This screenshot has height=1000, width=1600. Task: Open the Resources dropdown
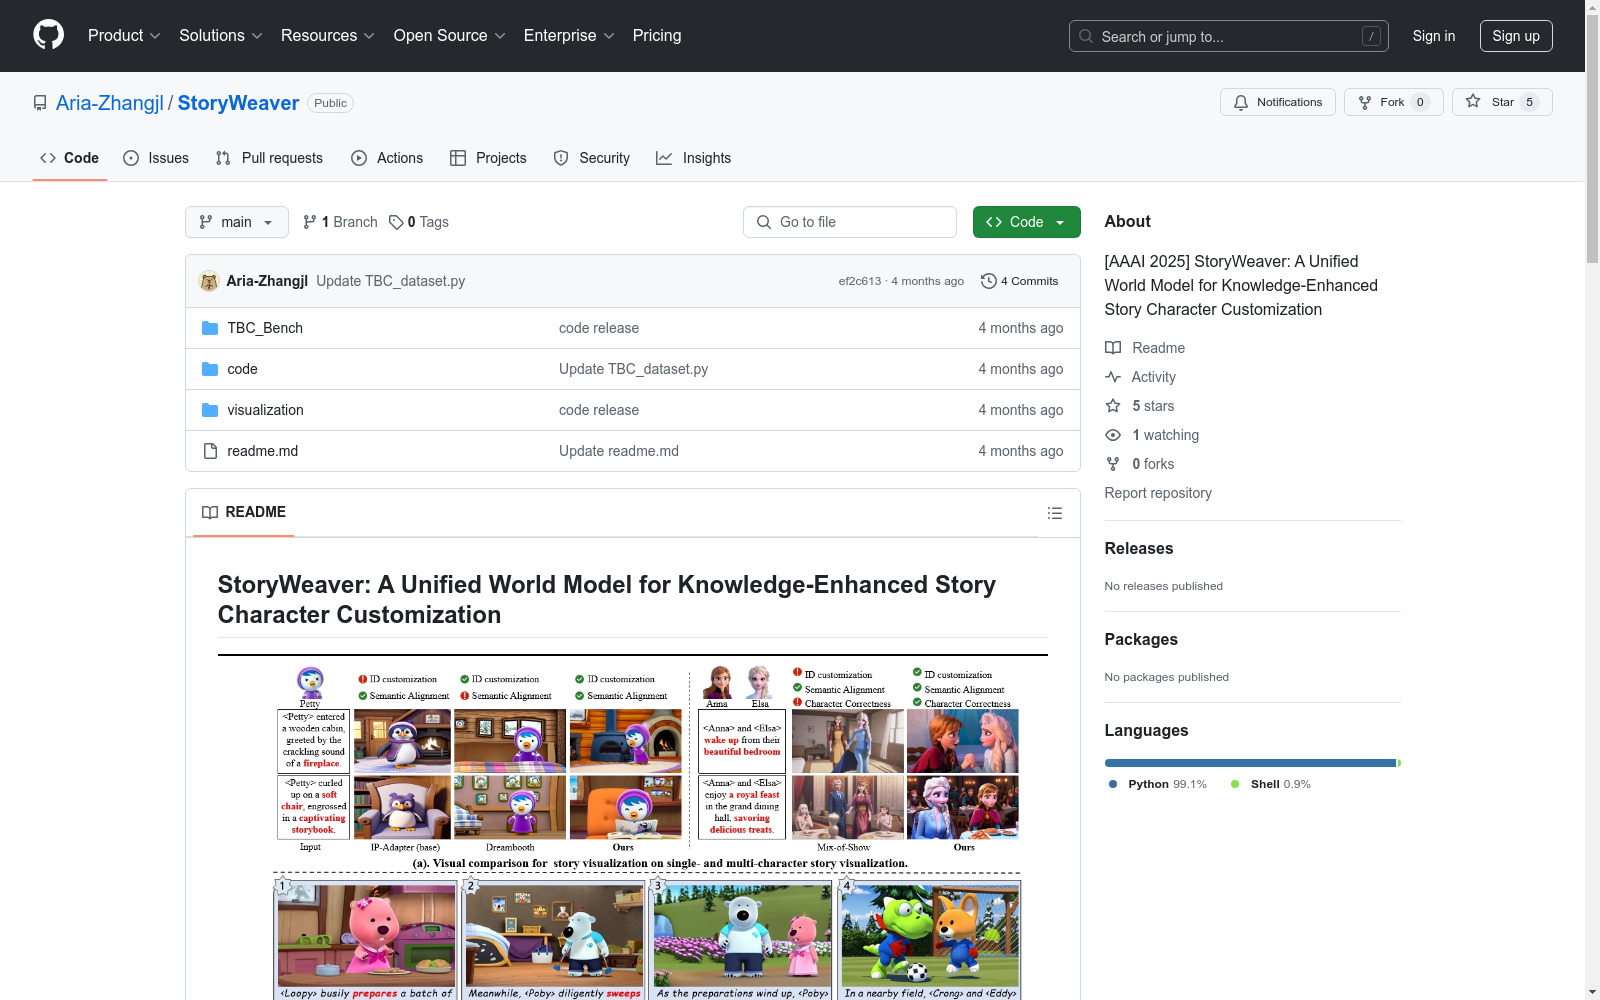[x=328, y=35]
